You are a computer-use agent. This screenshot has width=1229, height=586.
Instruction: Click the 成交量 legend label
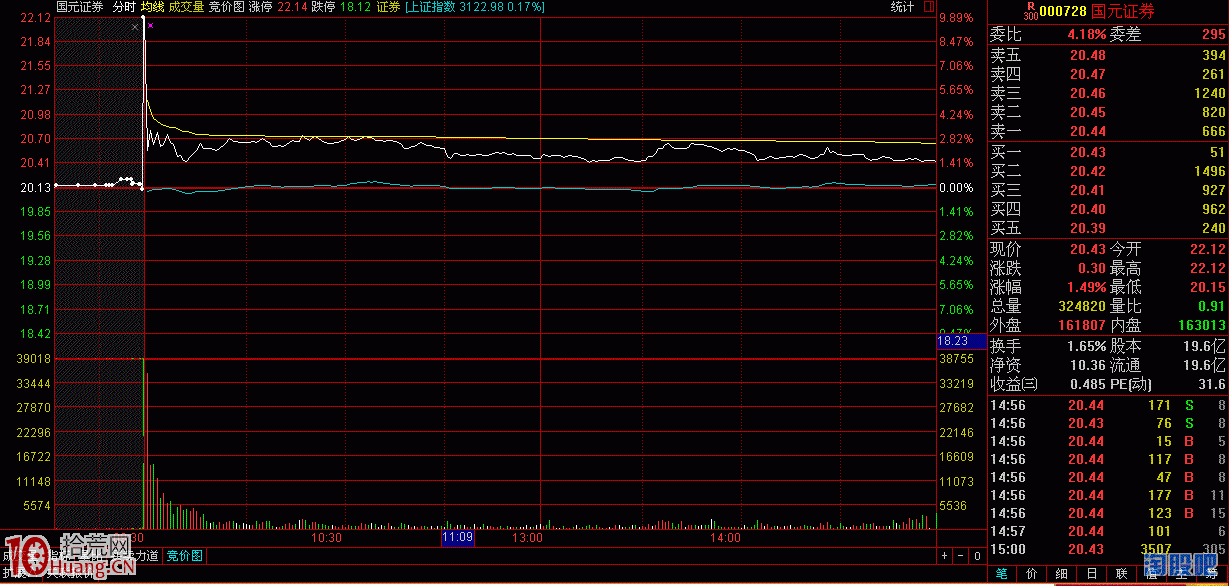tap(186, 7)
